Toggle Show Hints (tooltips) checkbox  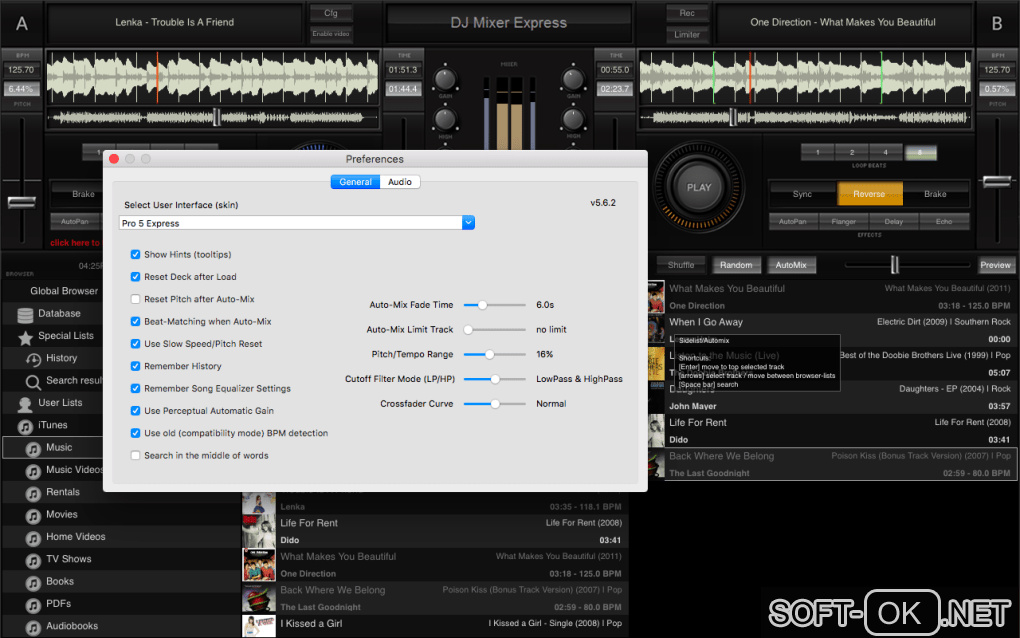click(135, 254)
